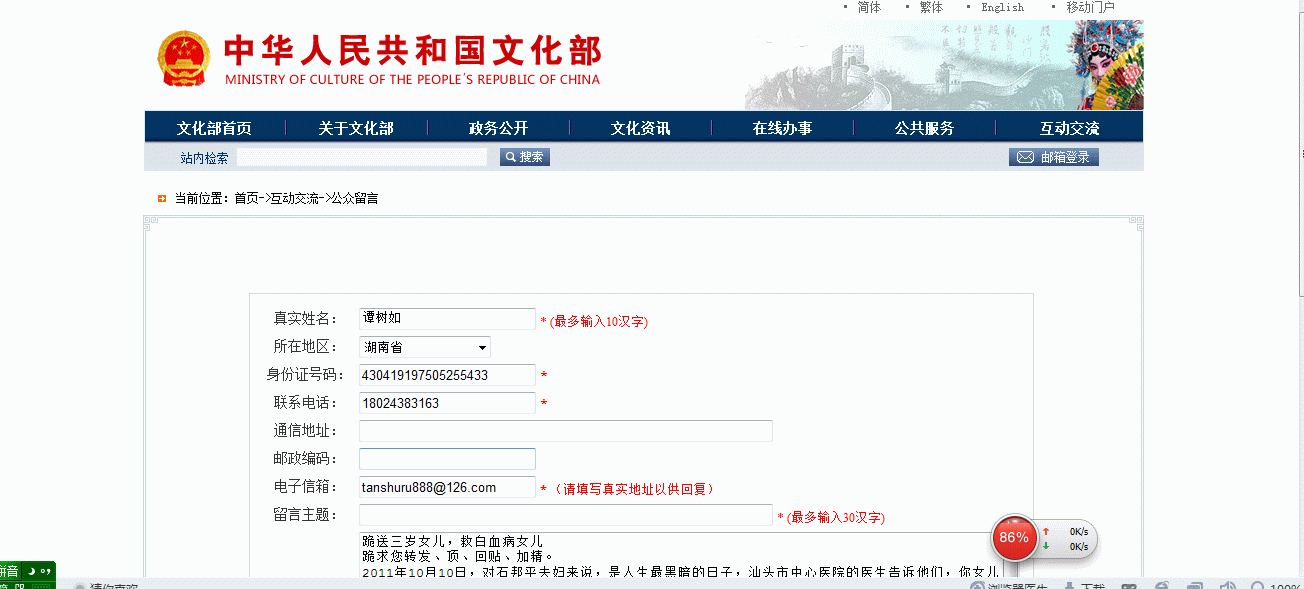The image size is (1304, 589).
Task: Click into the 通信地址 address field
Action: pos(565,431)
